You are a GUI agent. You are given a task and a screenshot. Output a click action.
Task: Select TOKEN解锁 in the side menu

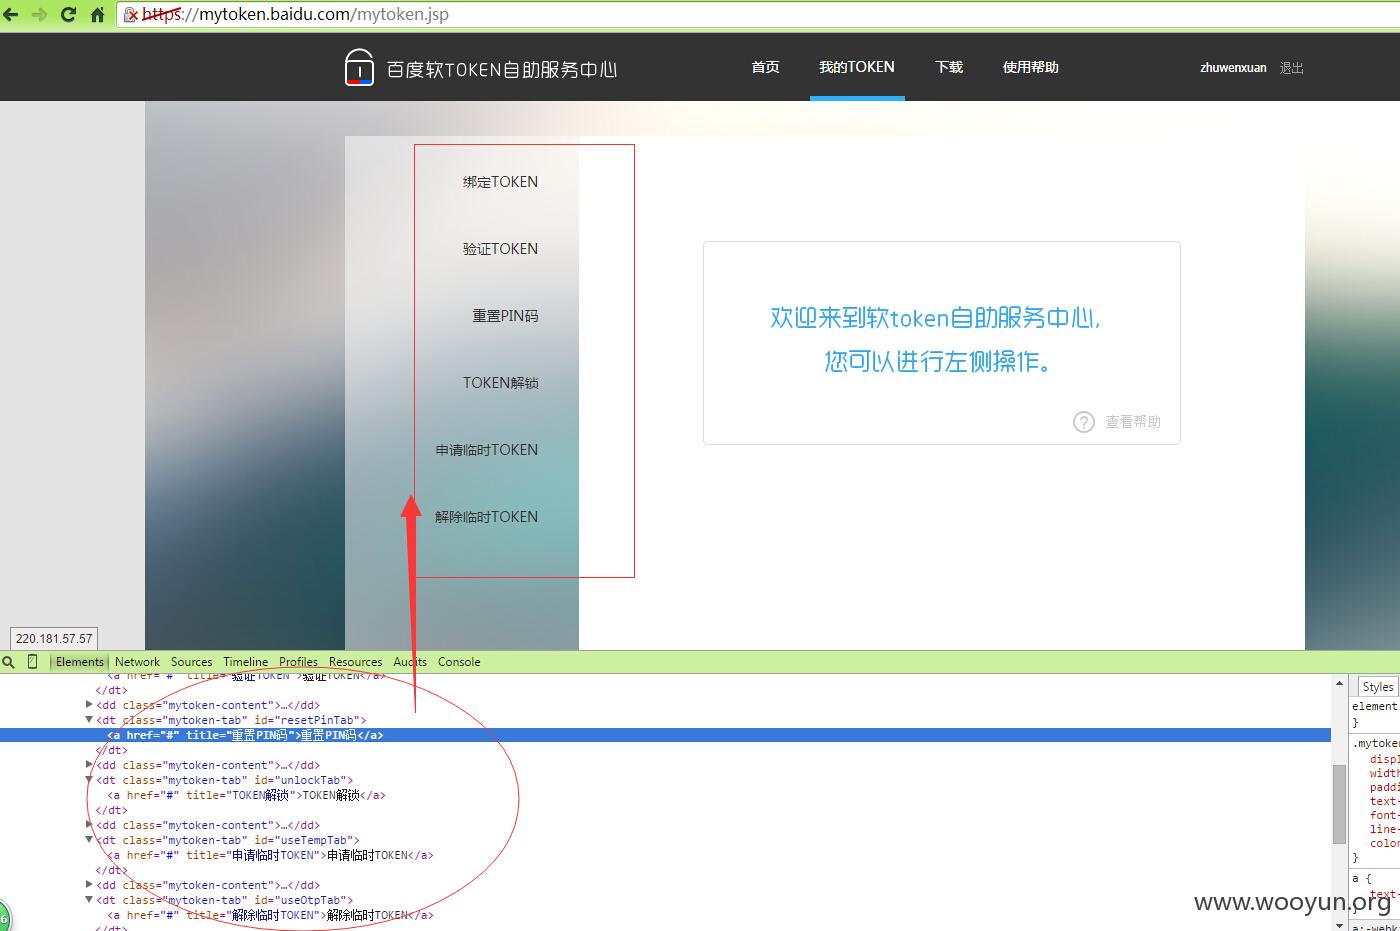[x=500, y=383]
